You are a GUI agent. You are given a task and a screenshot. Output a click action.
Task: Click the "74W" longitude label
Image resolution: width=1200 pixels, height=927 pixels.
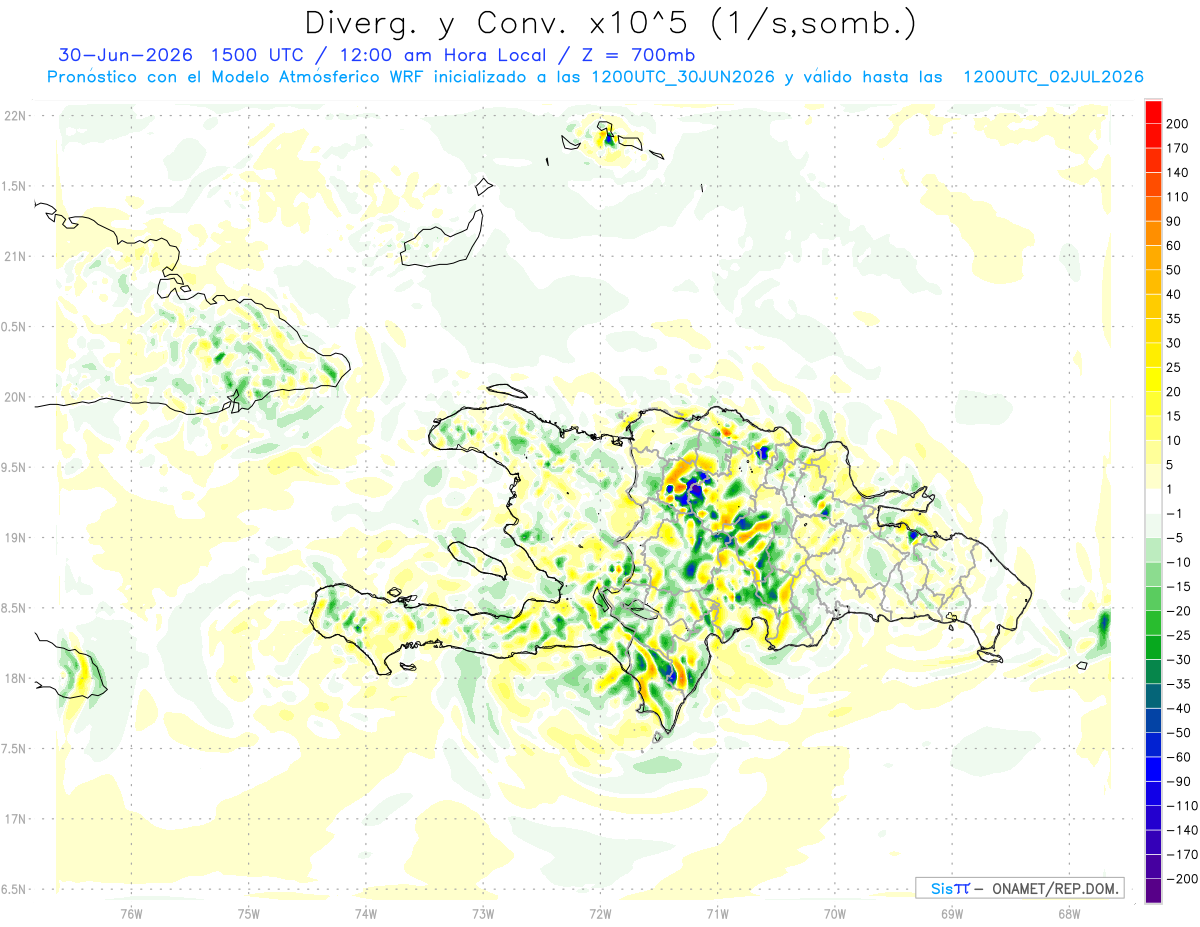point(366,913)
